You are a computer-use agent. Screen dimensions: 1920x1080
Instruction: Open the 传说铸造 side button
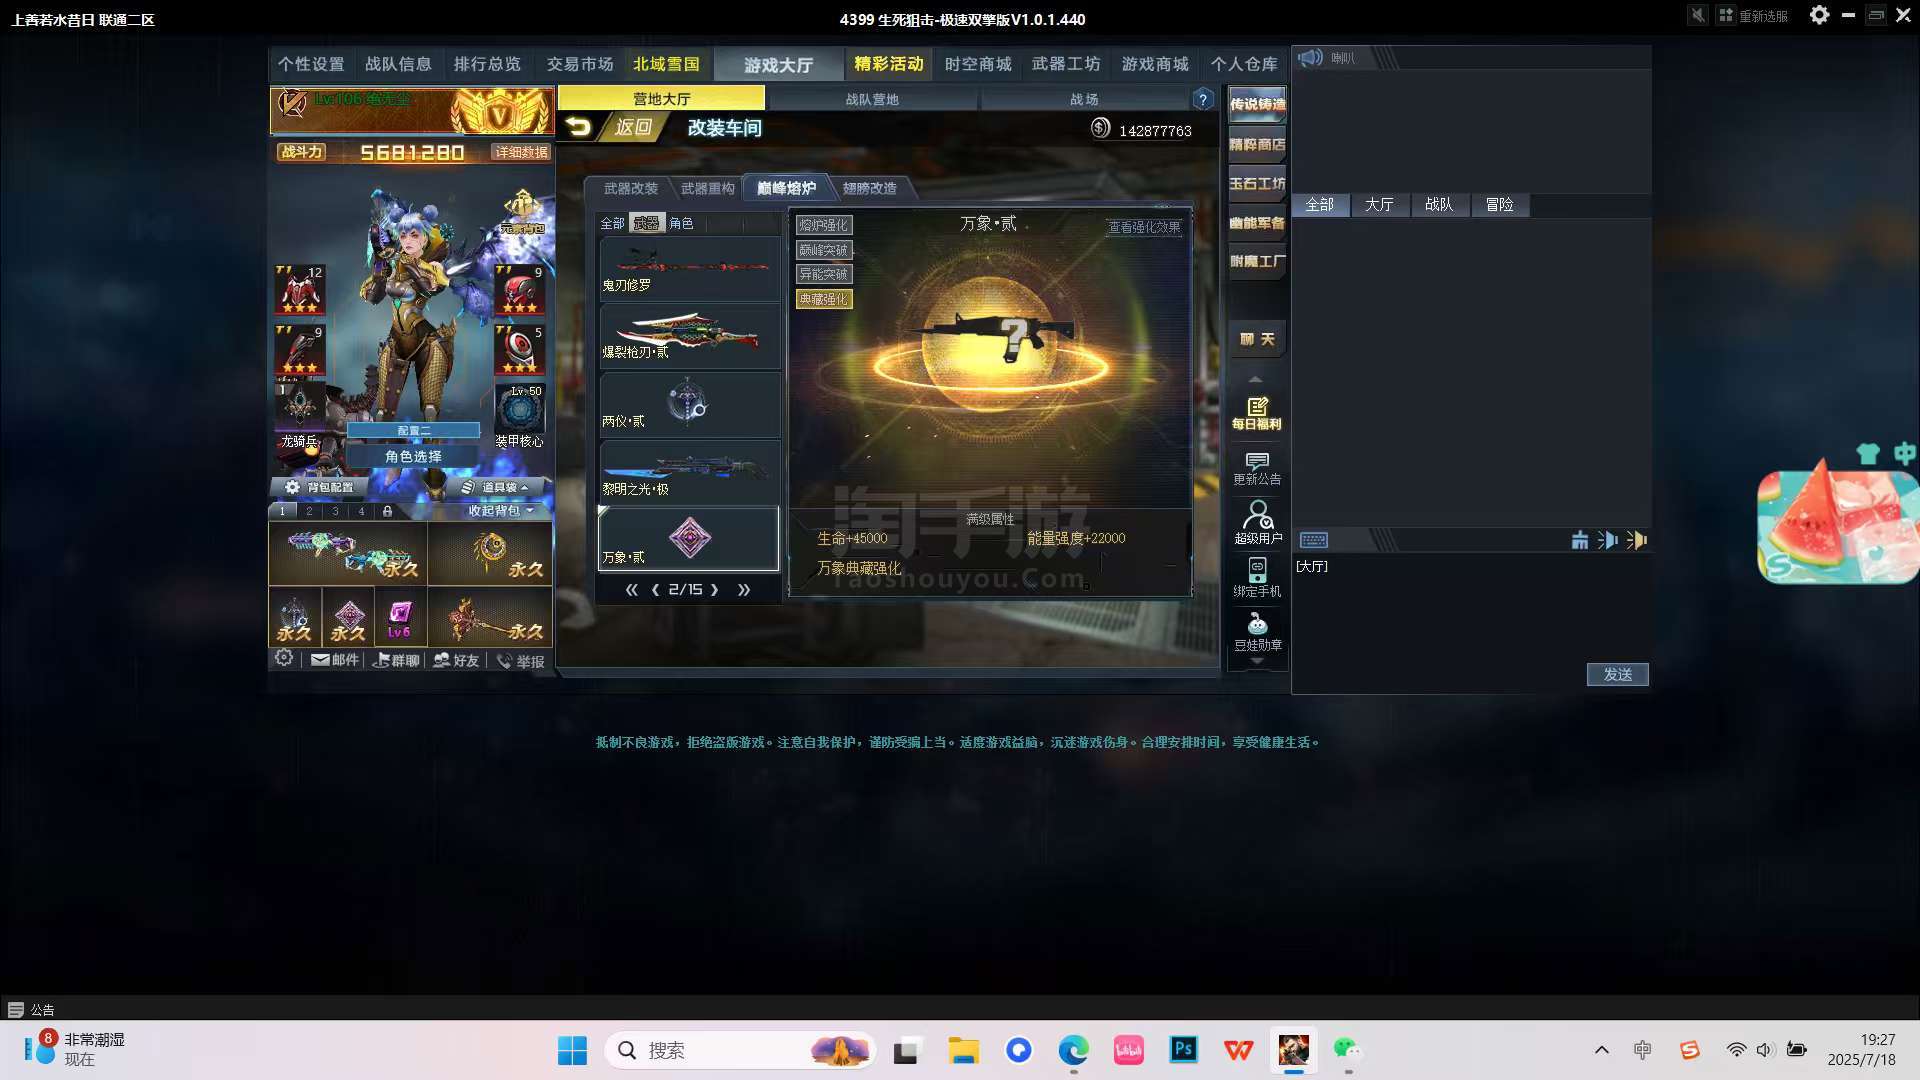[1257, 104]
